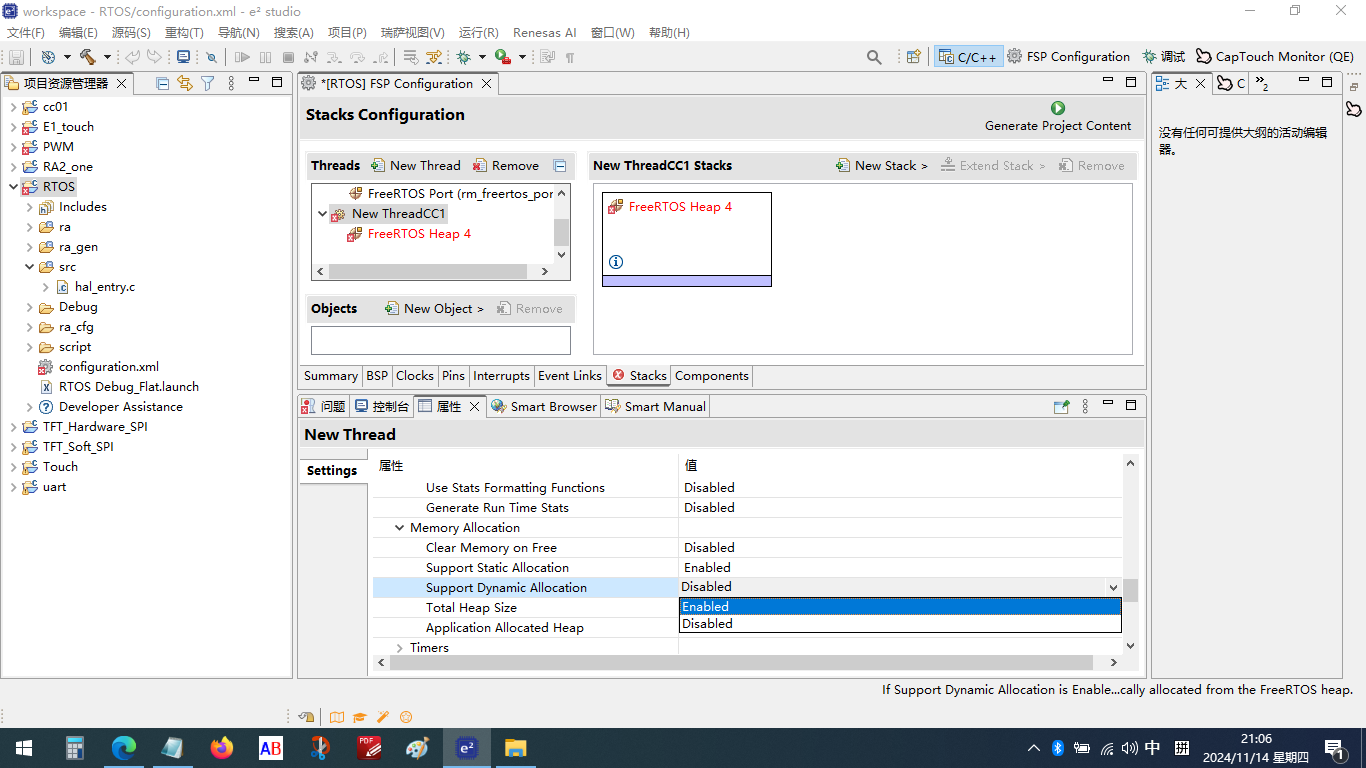The height and width of the screenshot is (768, 1366).
Task: Collapse the RTOS project tree node
Action: click(x=13, y=187)
